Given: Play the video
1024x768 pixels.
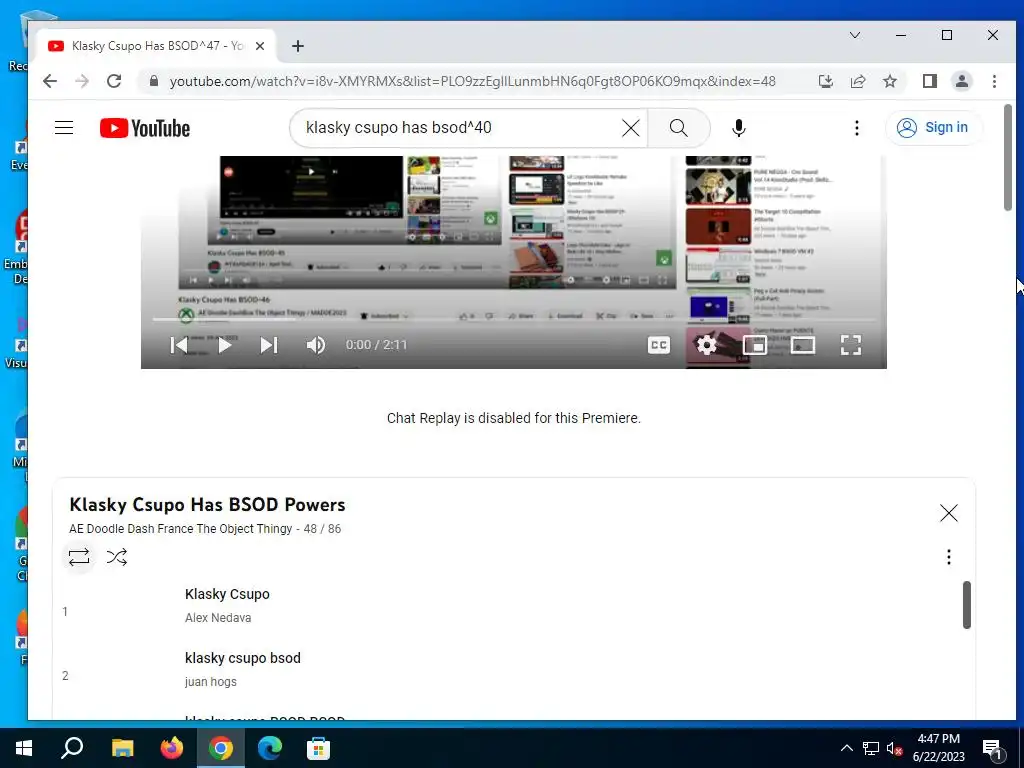Looking at the screenshot, I should [224, 345].
